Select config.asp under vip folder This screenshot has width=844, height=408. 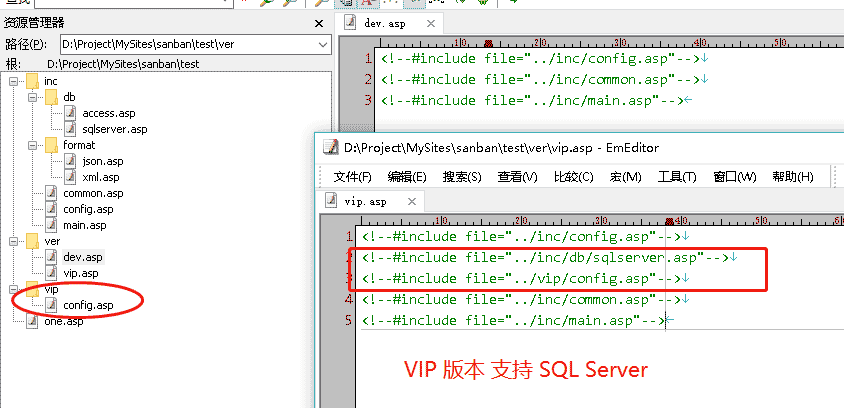pyautogui.click(x=88, y=305)
